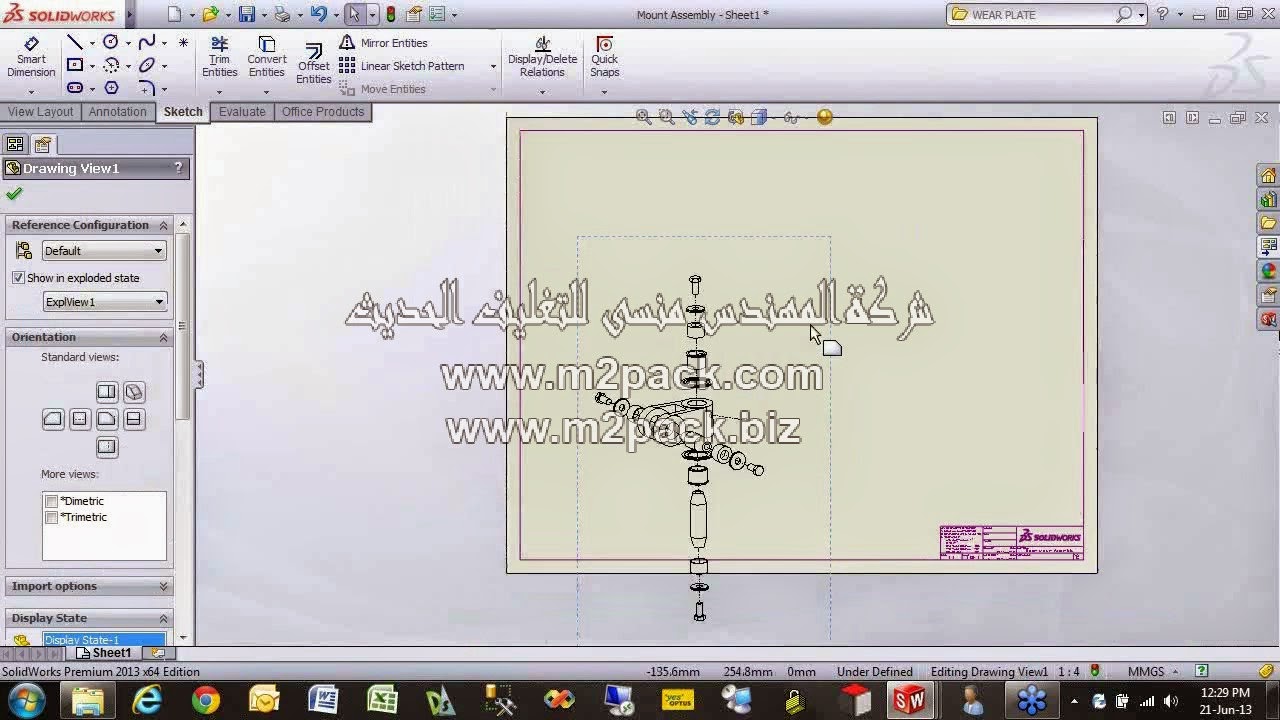Select the top standard view button

[x=107, y=392]
